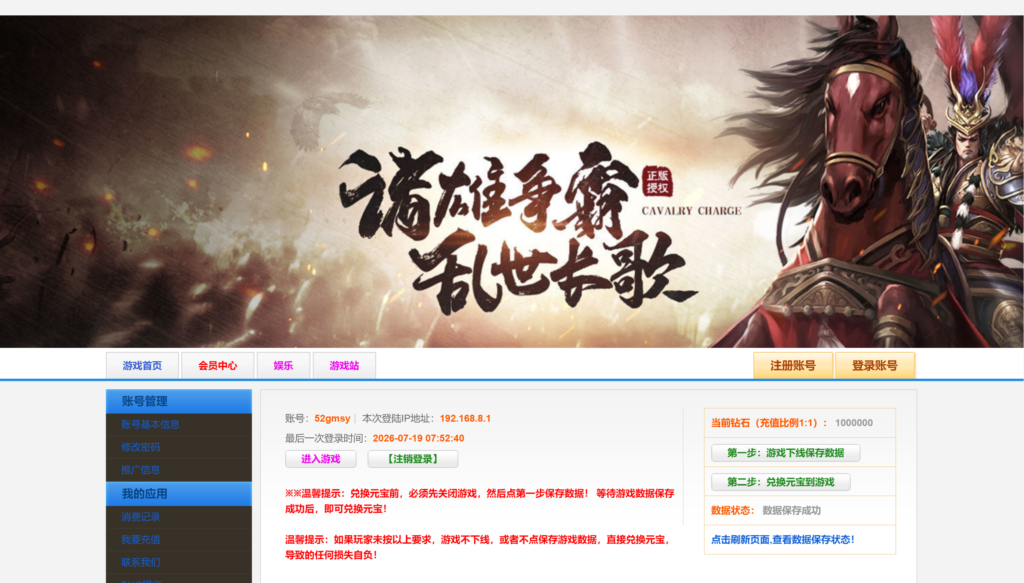The width and height of the screenshot is (1024, 583).
Task: Click the 点击刷新页面,查看数据保存状态 link
Action: [783, 539]
